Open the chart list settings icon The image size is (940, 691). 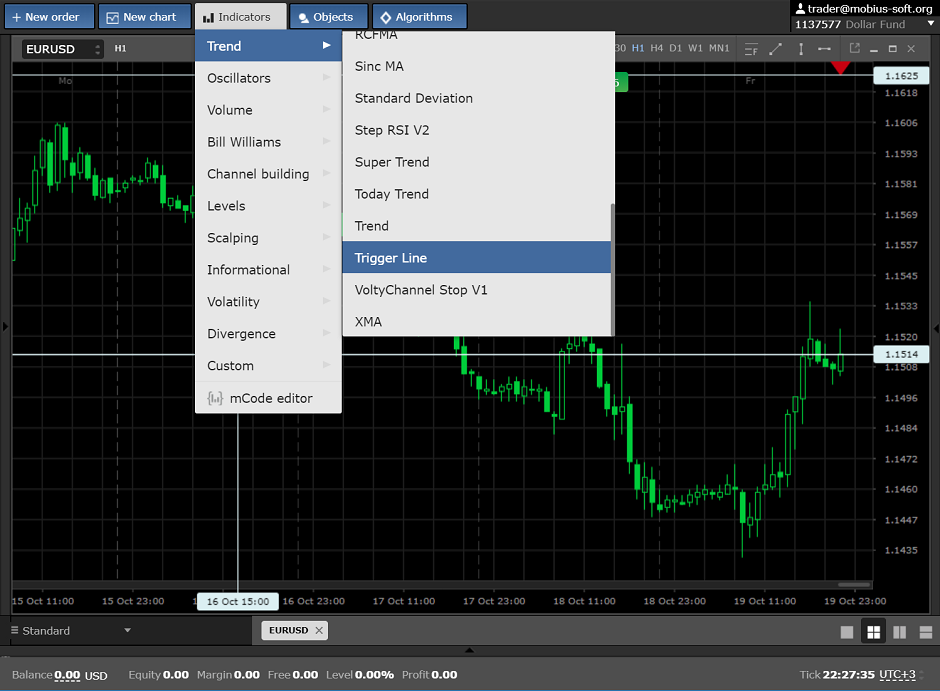point(751,49)
